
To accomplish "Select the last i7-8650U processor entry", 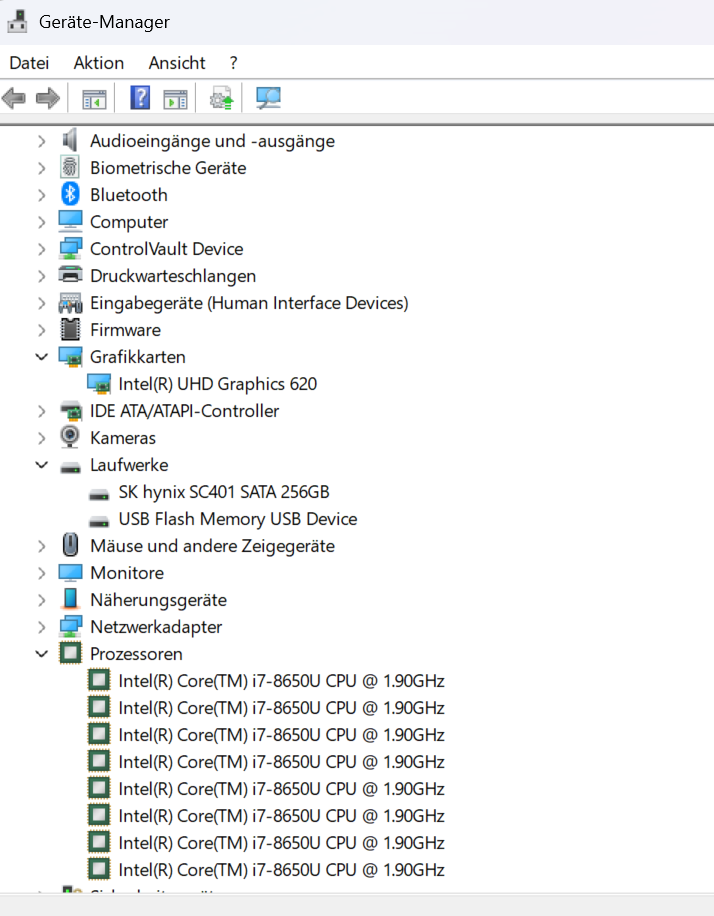I will tap(281, 869).
